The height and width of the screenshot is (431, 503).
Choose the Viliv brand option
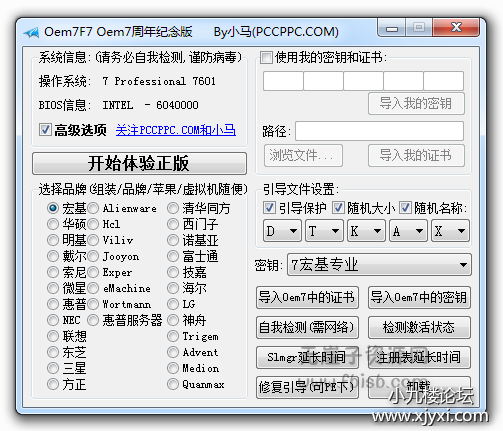click(x=93, y=240)
